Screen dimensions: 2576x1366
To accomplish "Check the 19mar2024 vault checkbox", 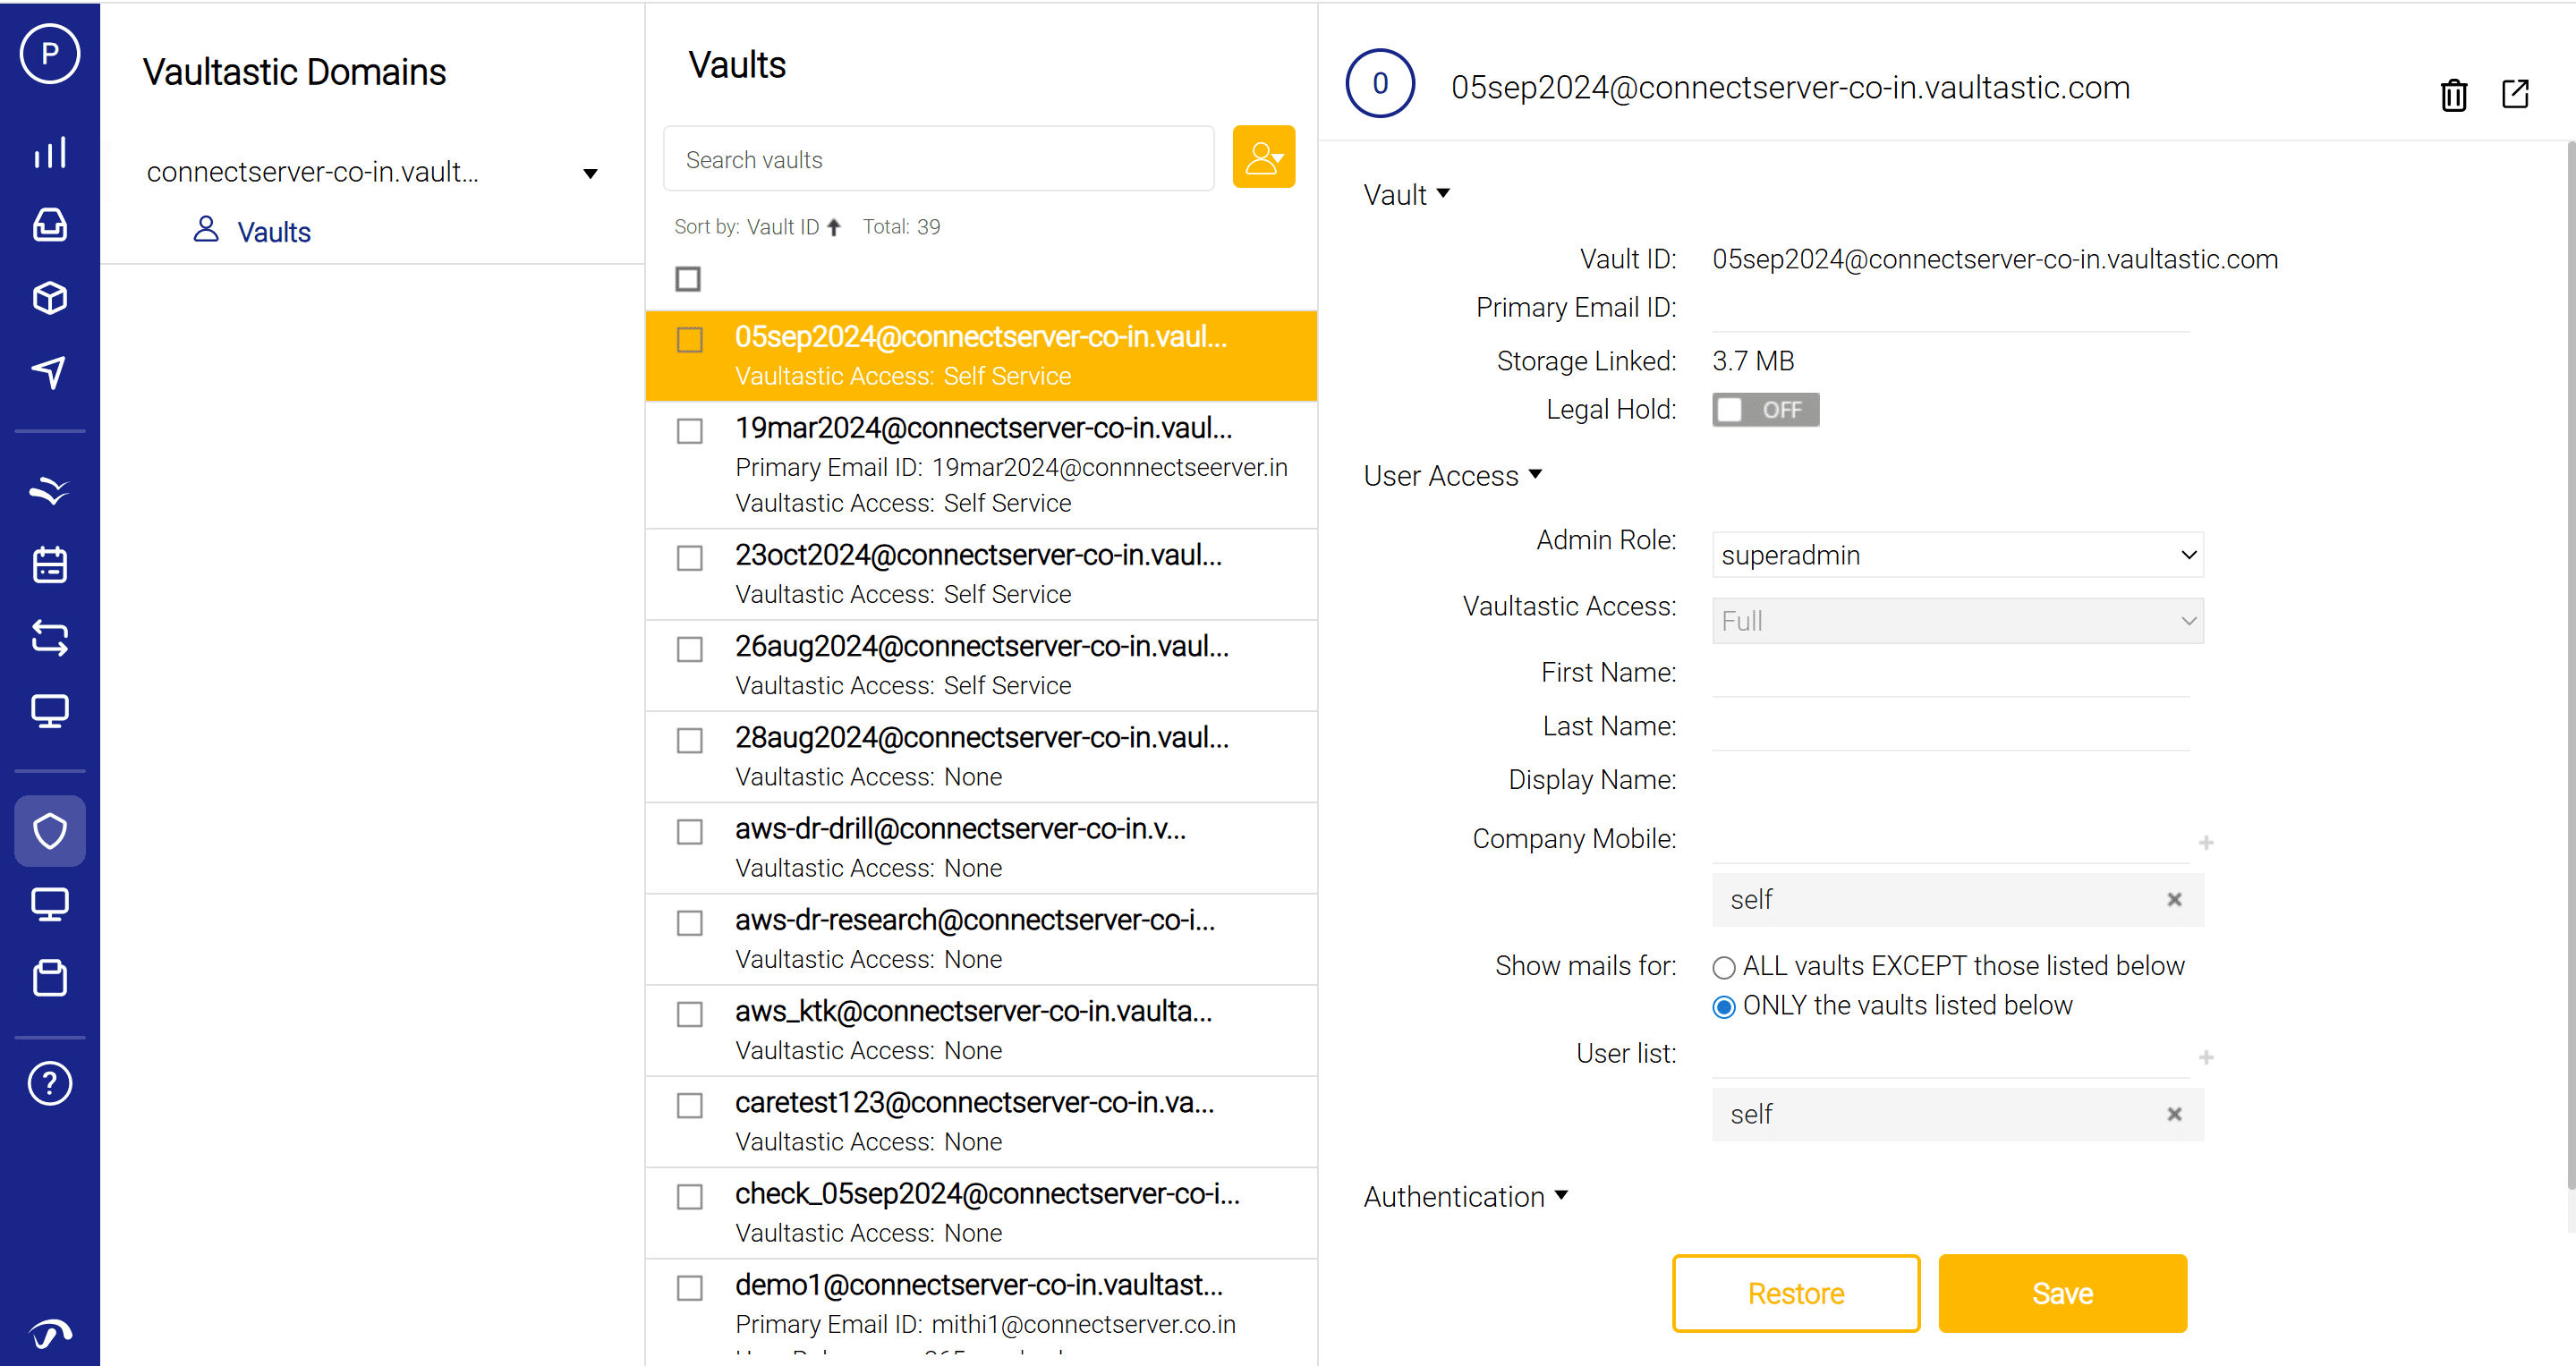I will 689,431.
